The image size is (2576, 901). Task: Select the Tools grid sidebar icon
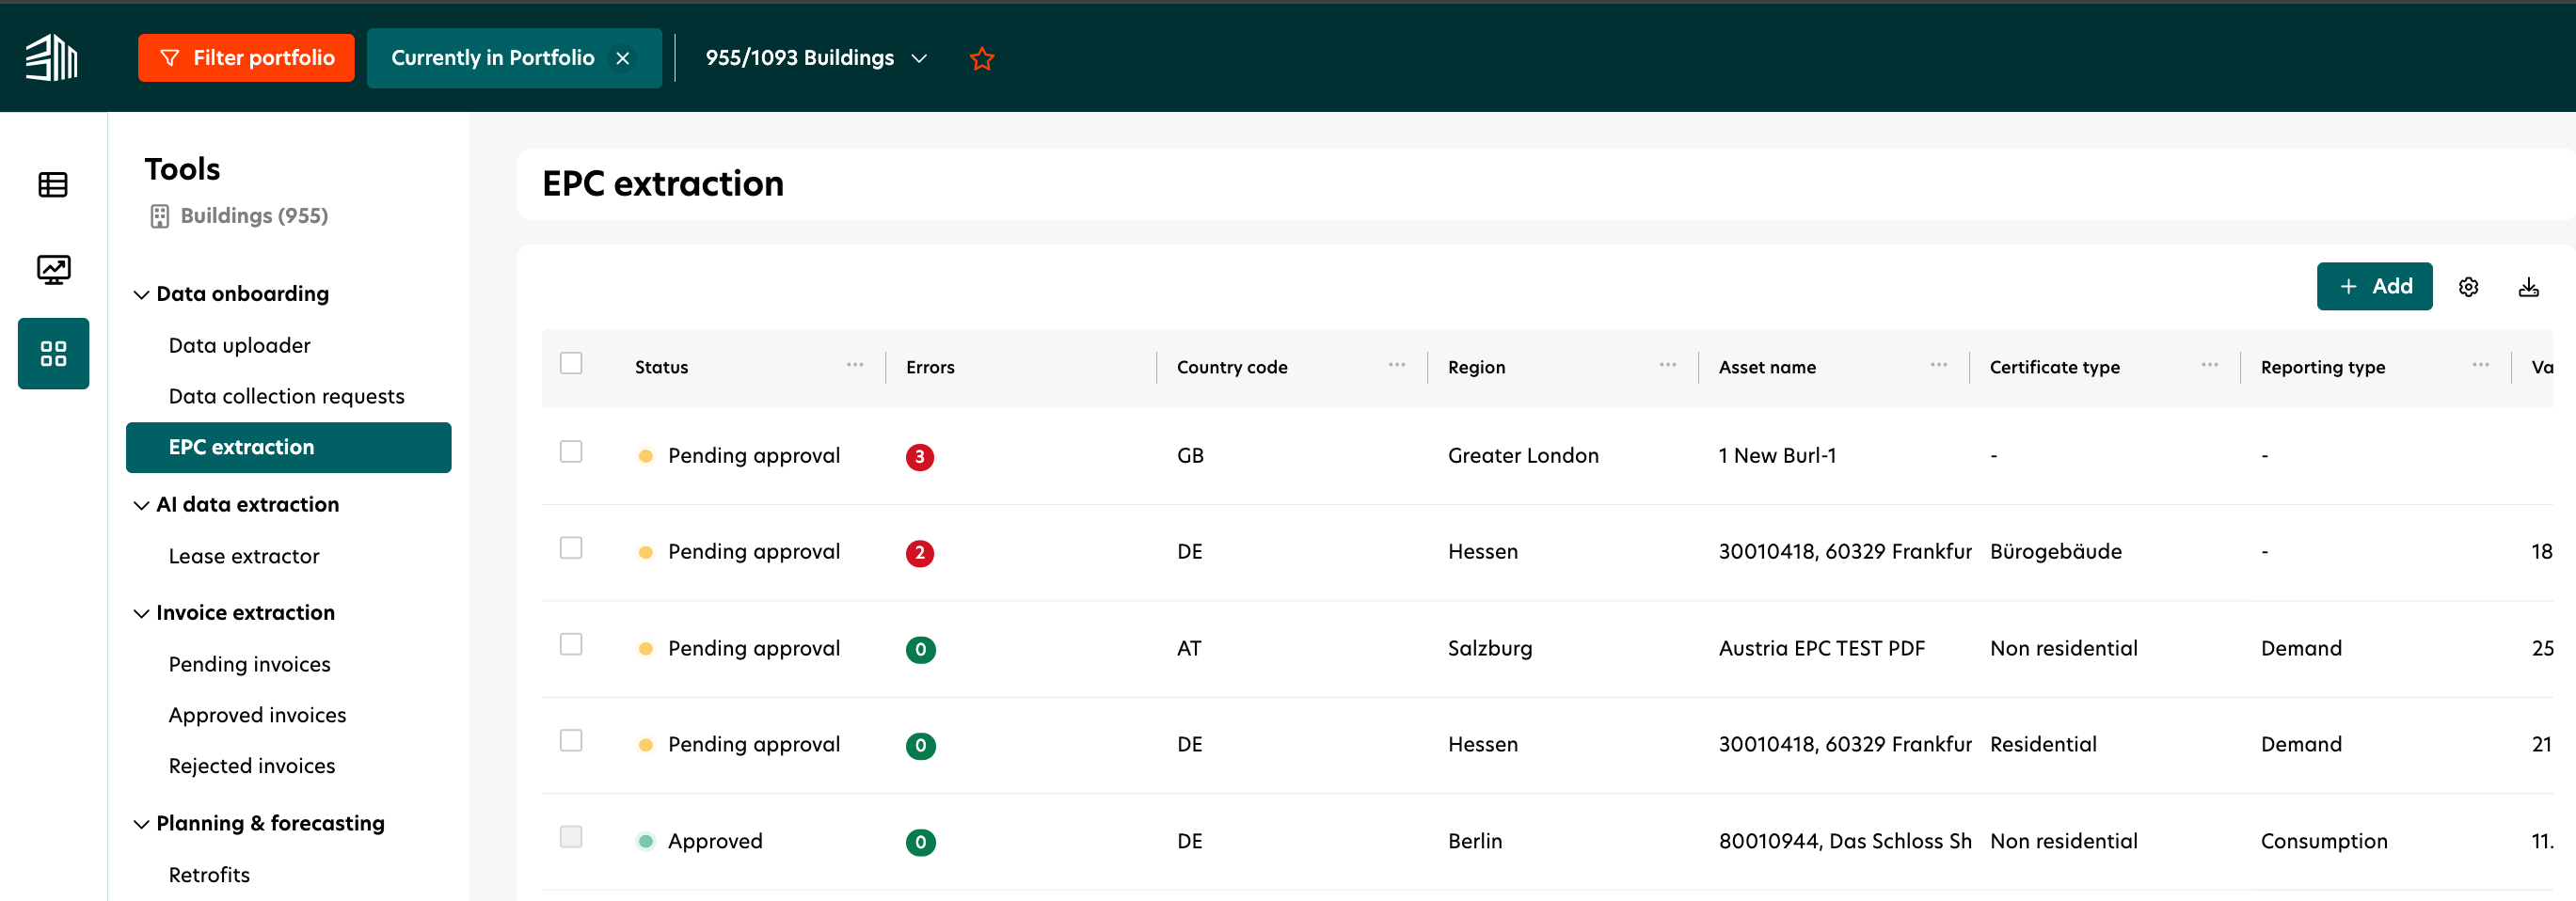click(x=53, y=354)
